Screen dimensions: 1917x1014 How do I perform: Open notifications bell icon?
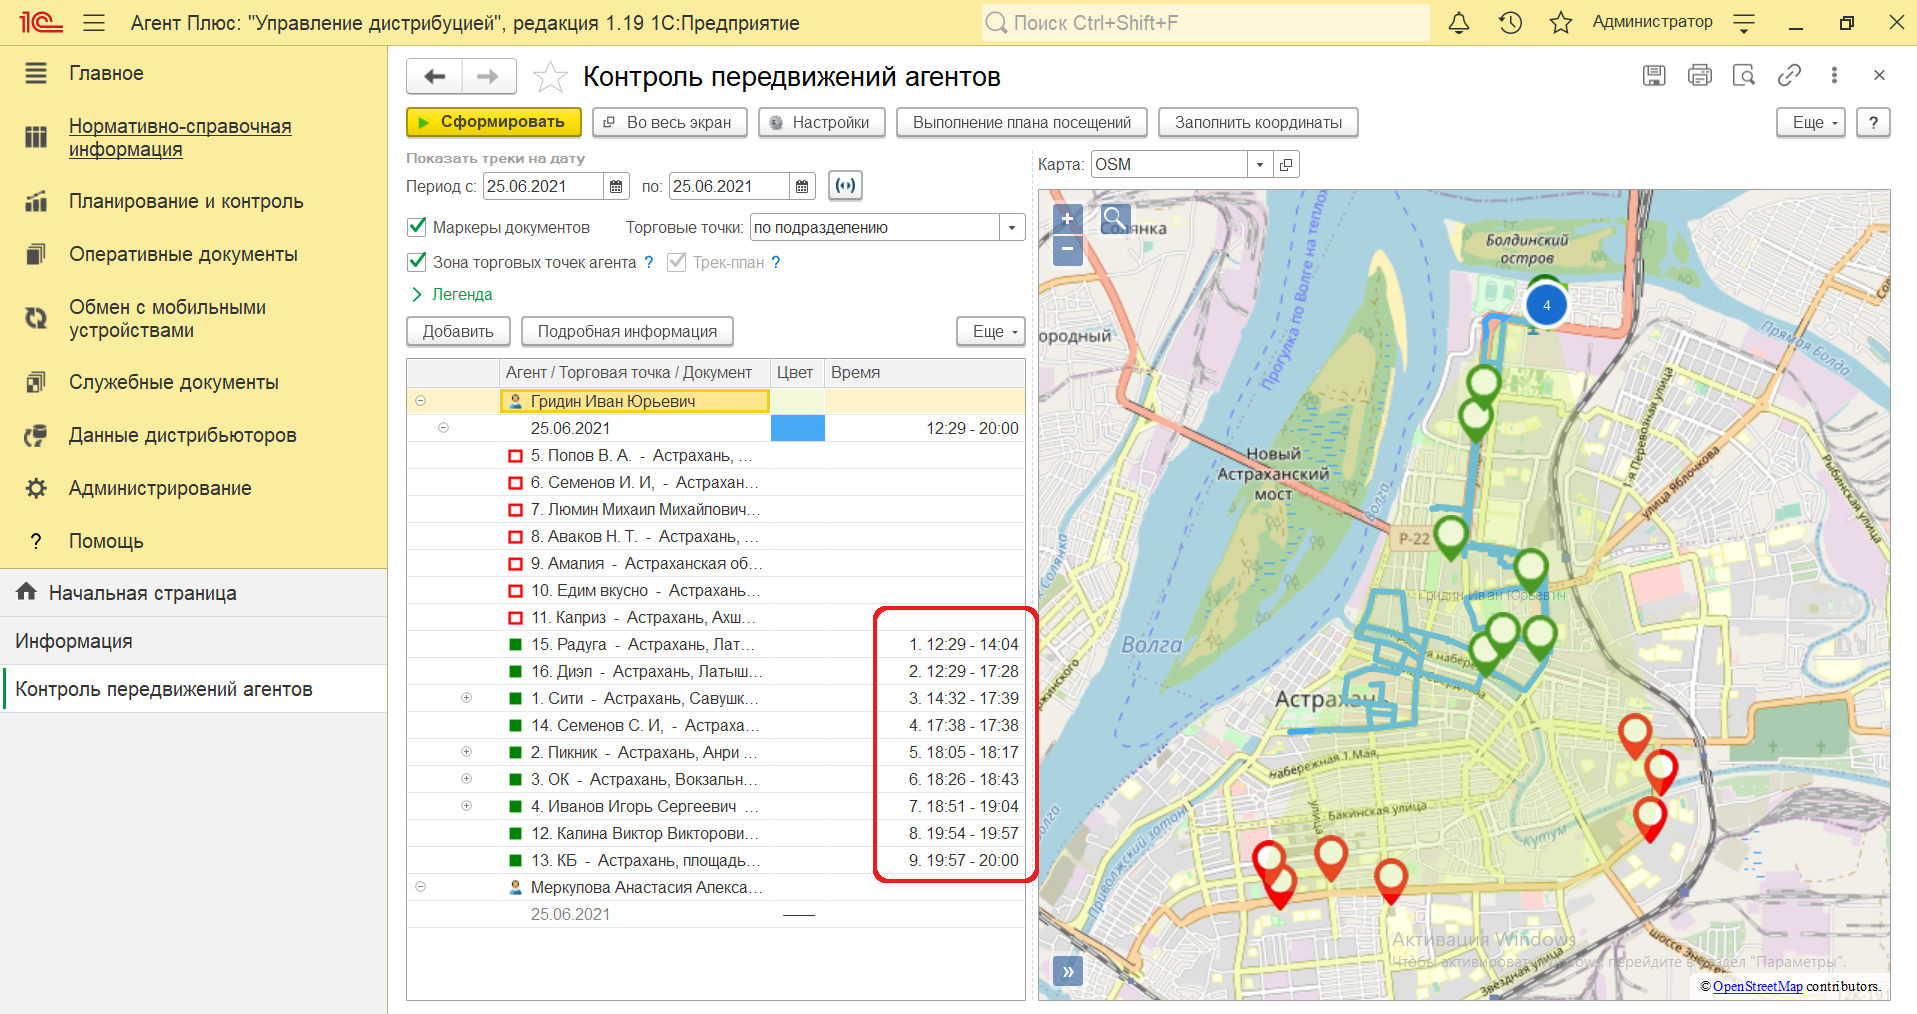(1459, 22)
